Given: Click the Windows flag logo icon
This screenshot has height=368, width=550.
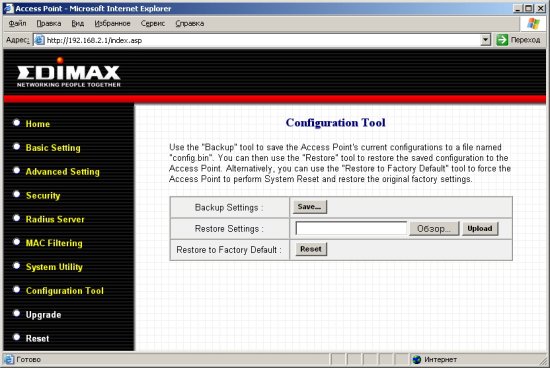Looking at the screenshot, I should point(533,24).
